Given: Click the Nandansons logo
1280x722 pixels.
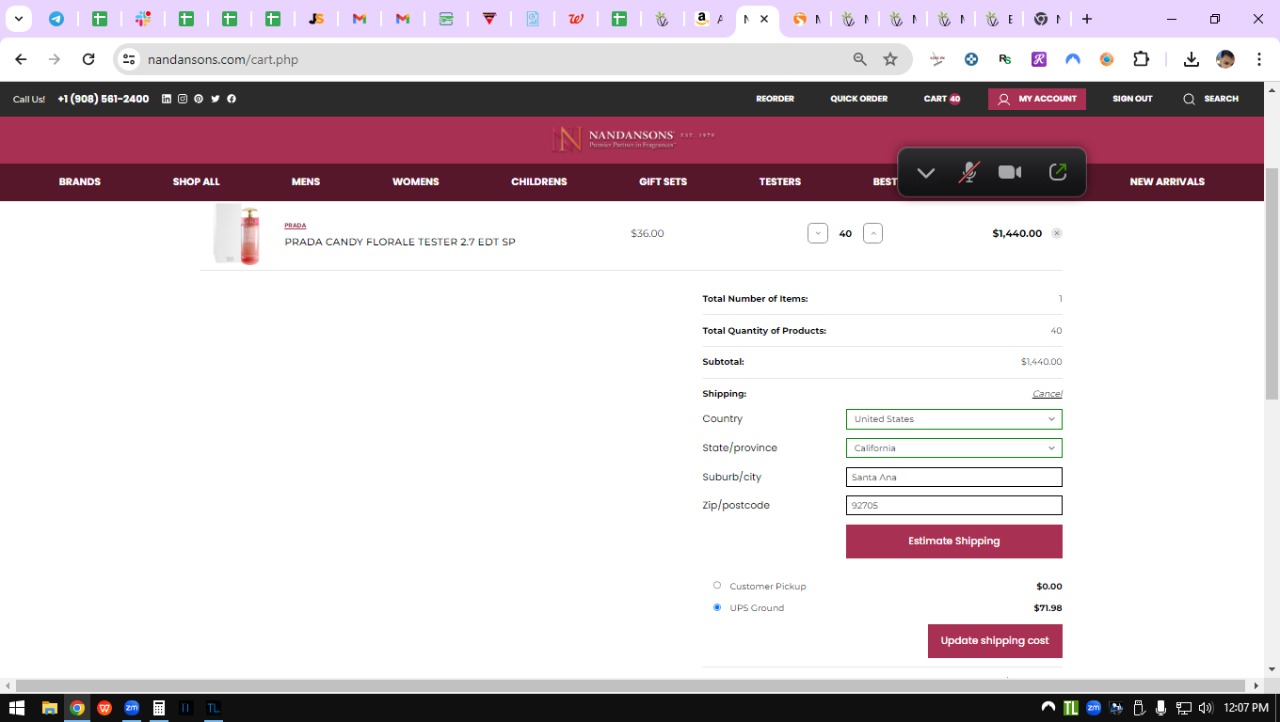Looking at the screenshot, I should click(633, 139).
